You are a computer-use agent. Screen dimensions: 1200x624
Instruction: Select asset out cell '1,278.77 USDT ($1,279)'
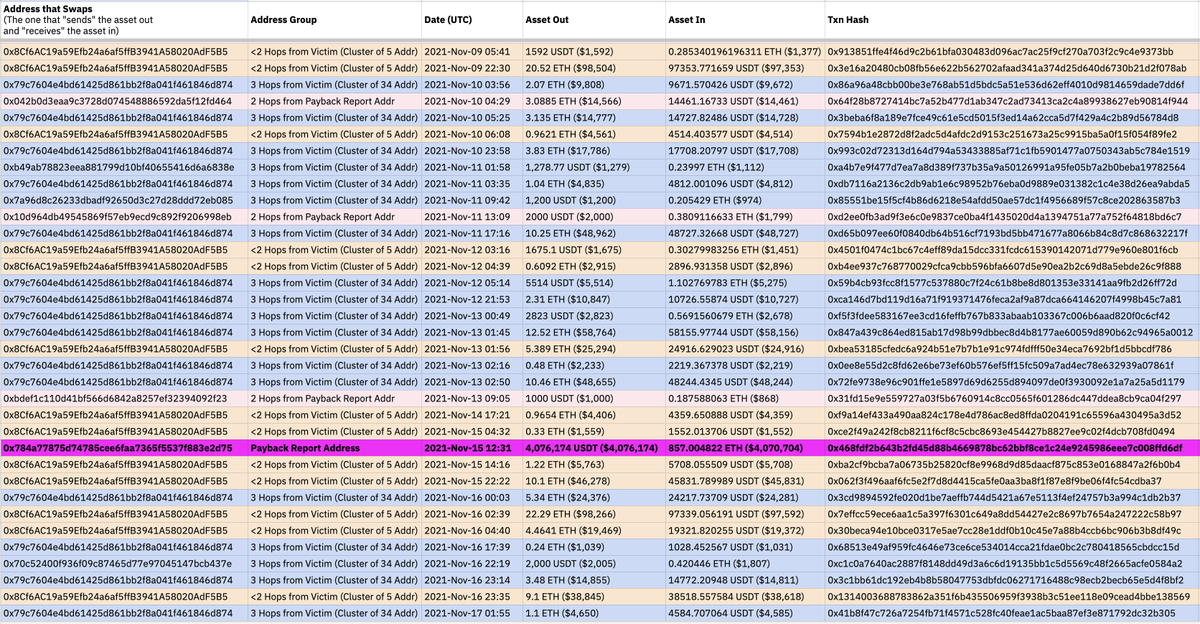[592, 167]
